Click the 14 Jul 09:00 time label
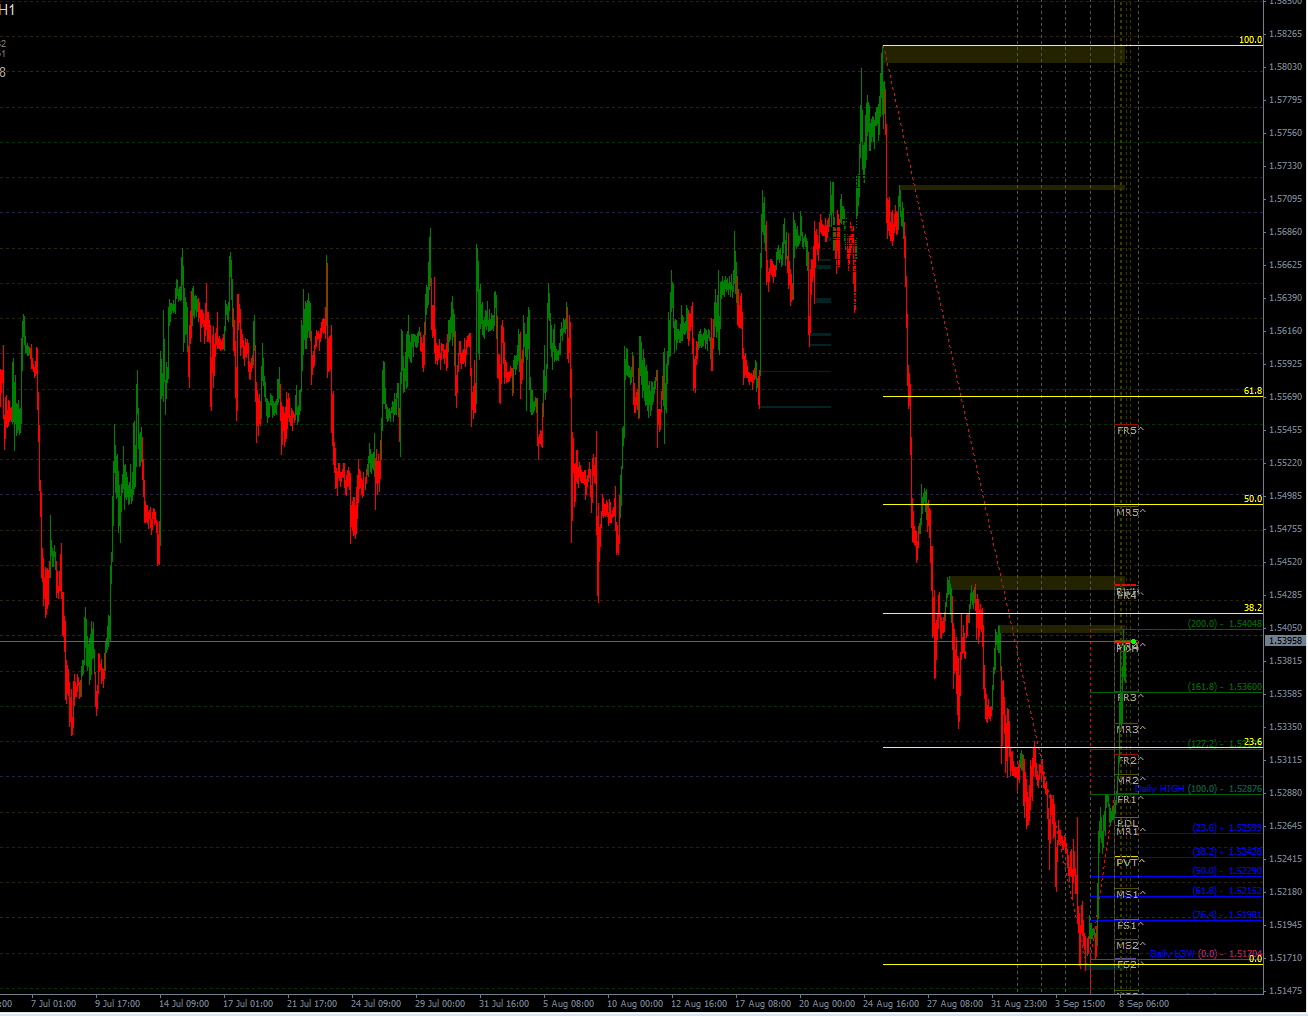The width and height of the screenshot is (1308, 1016). [184, 1003]
